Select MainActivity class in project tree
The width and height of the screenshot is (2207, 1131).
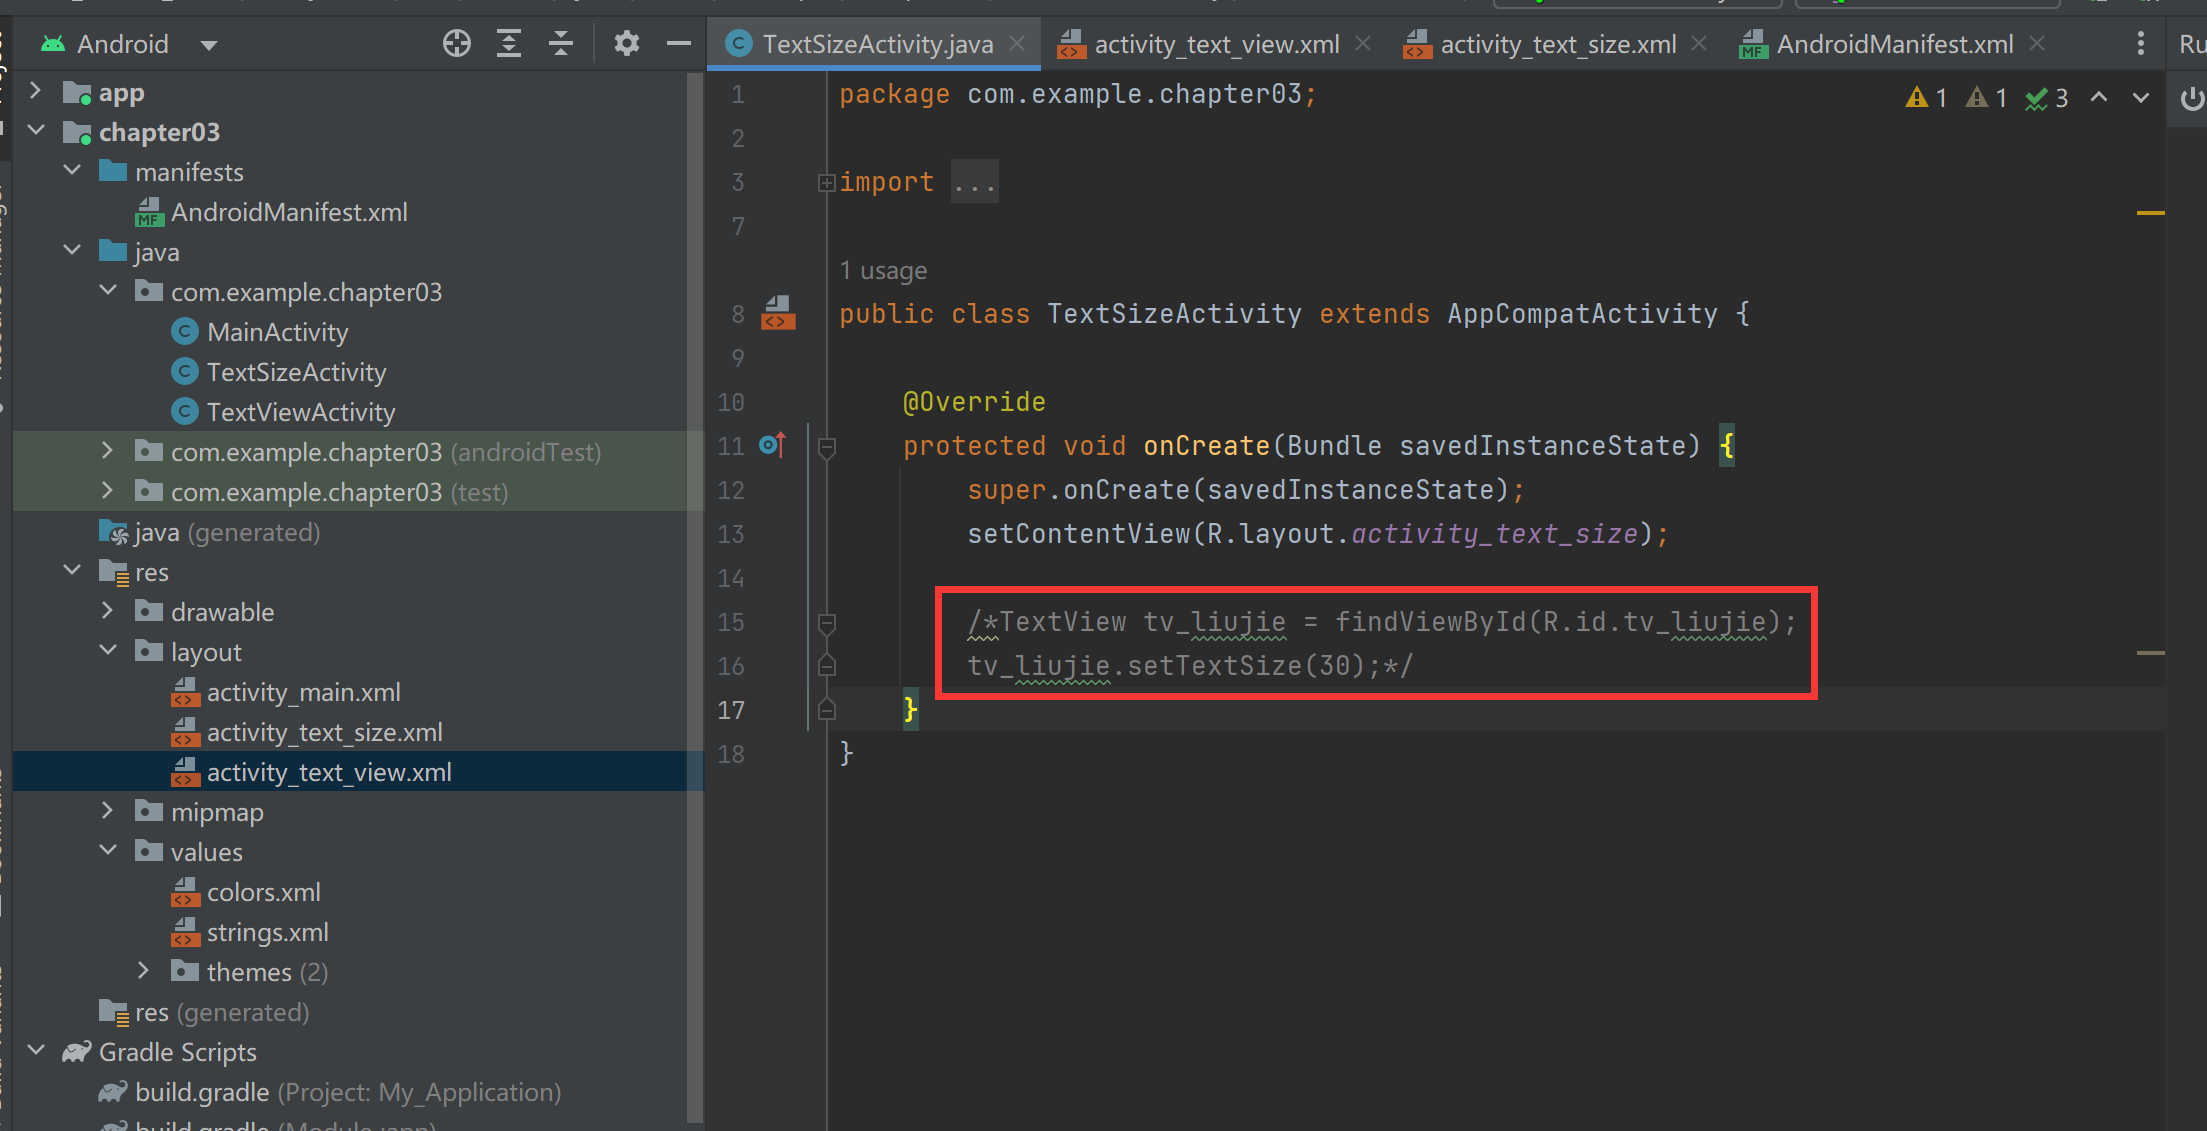277,332
